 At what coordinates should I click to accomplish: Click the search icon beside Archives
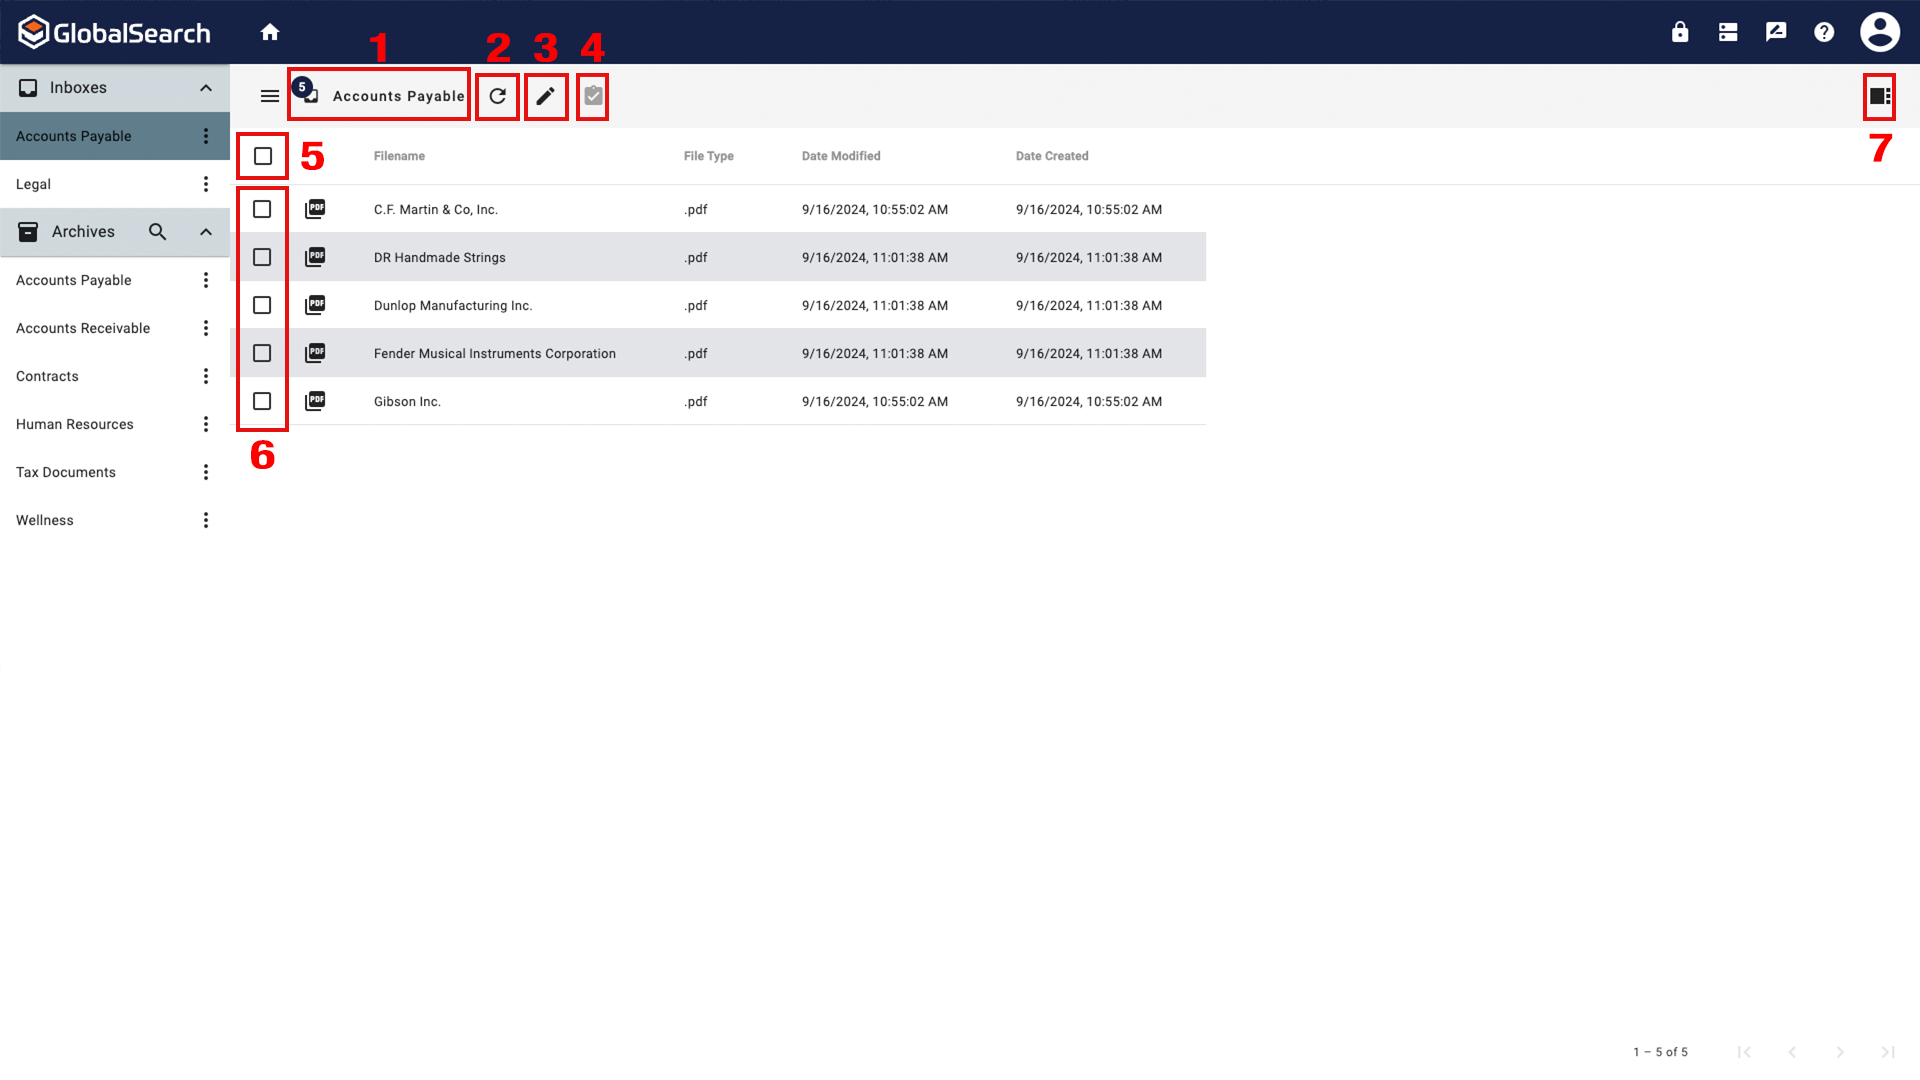click(x=157, y=231)
